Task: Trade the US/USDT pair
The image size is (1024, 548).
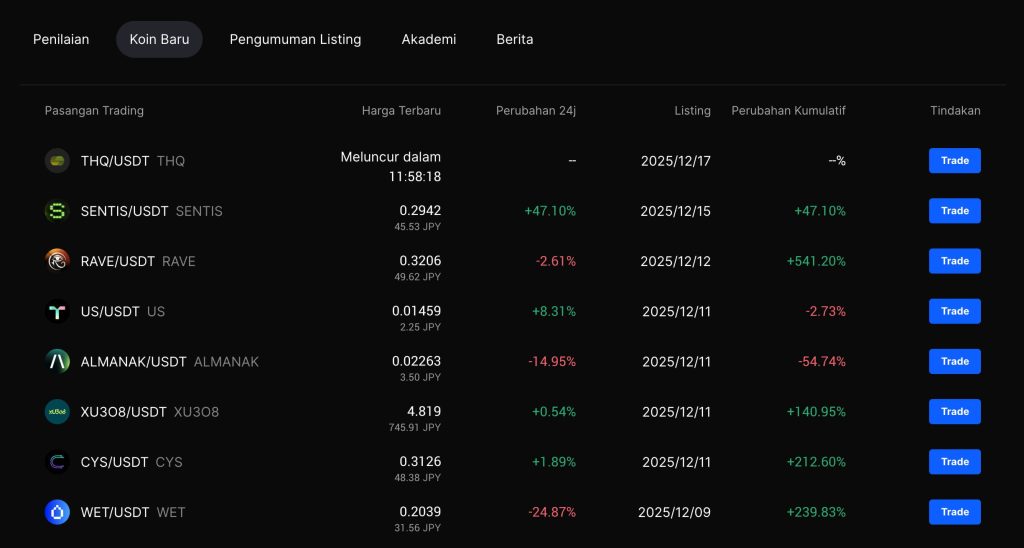Action: pos(955,312)
